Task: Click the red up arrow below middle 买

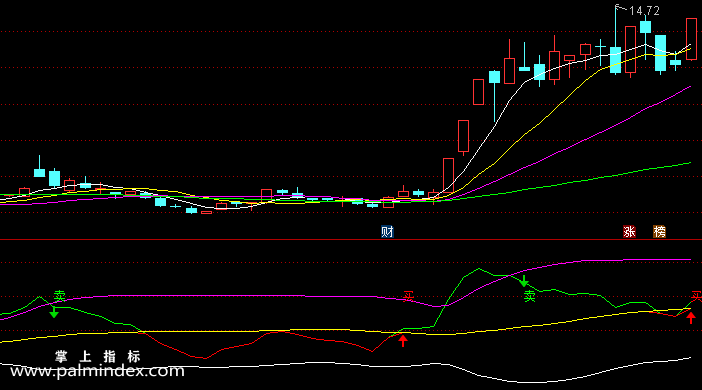Action: (x=403, y=341)
